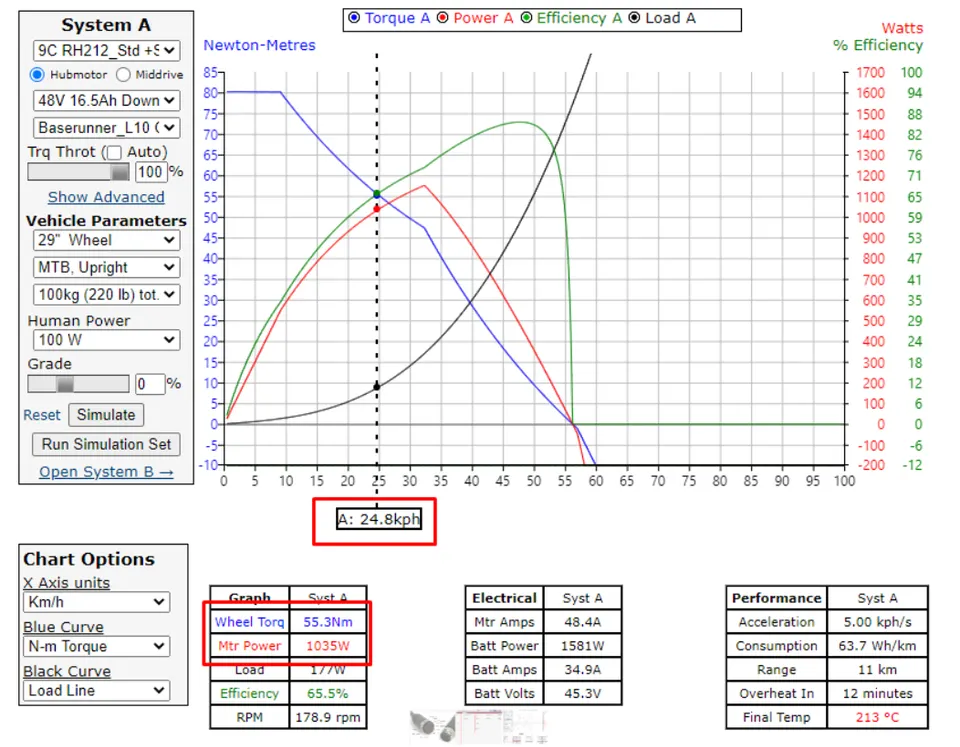Click the Batt Power 1581W value
960x747 pixels.
(x=583, y=646)
